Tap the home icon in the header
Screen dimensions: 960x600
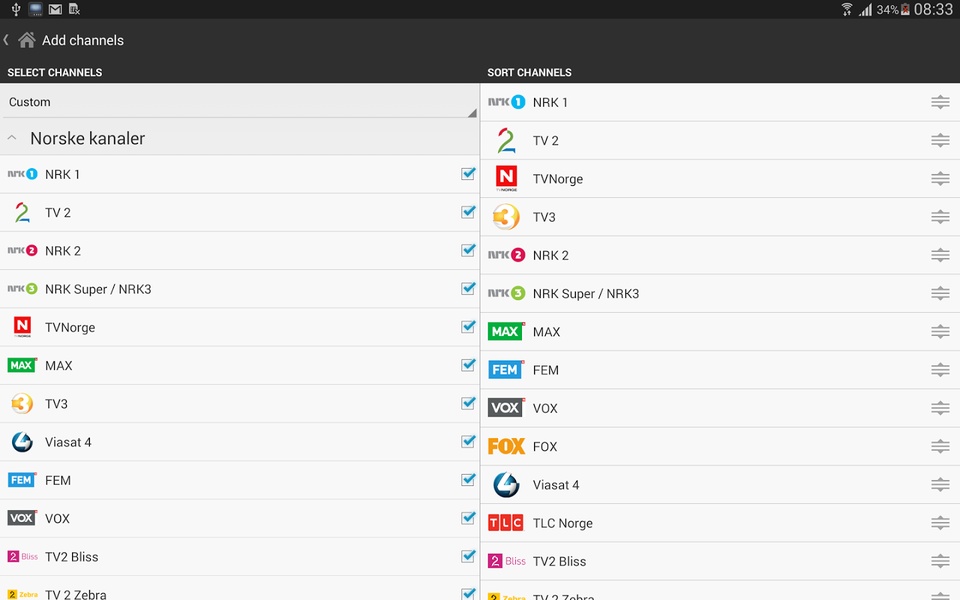(27, 40)
